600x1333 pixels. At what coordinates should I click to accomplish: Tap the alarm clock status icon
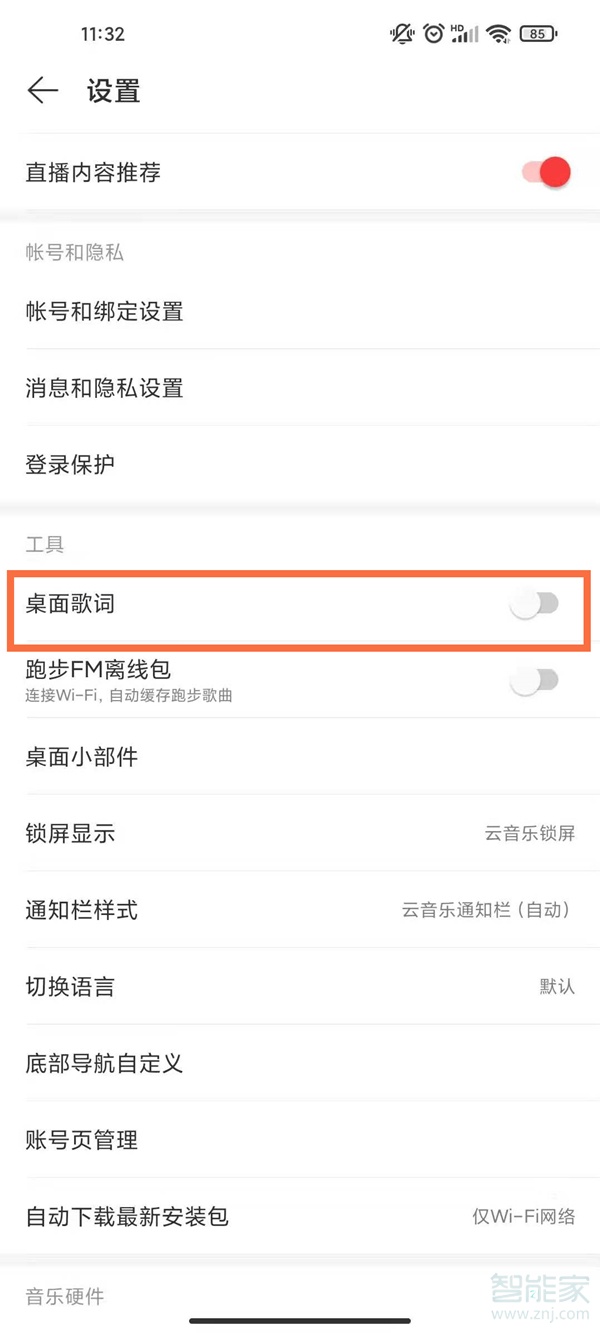(433, 34)
